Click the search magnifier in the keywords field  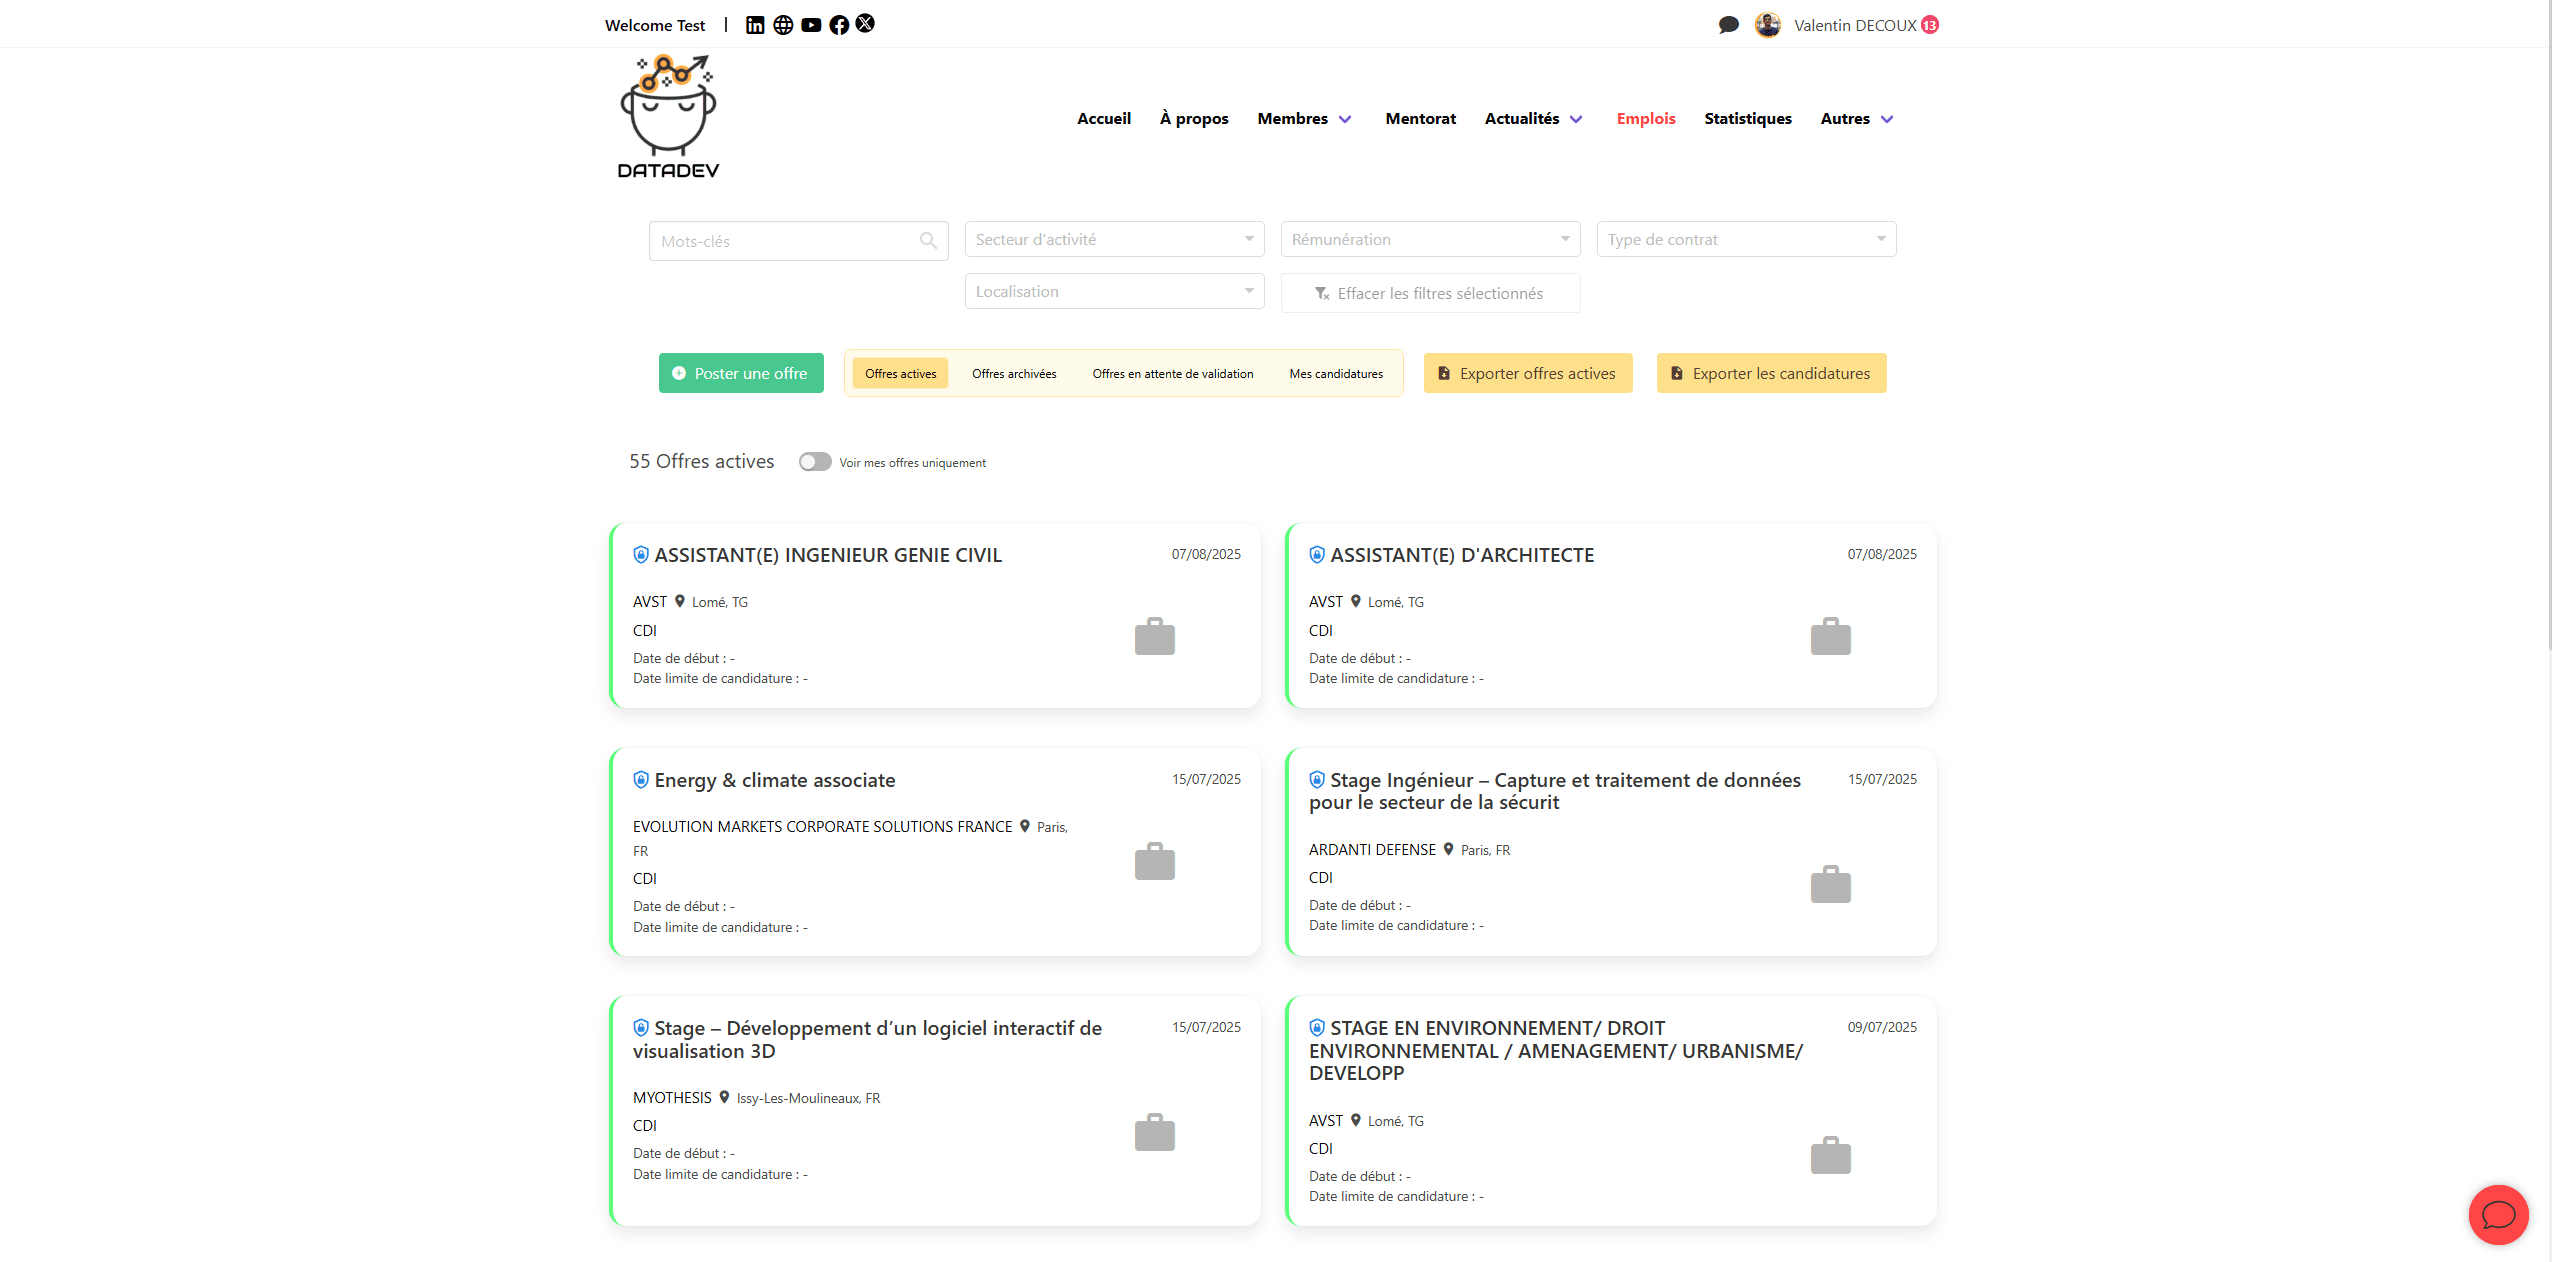926,240
